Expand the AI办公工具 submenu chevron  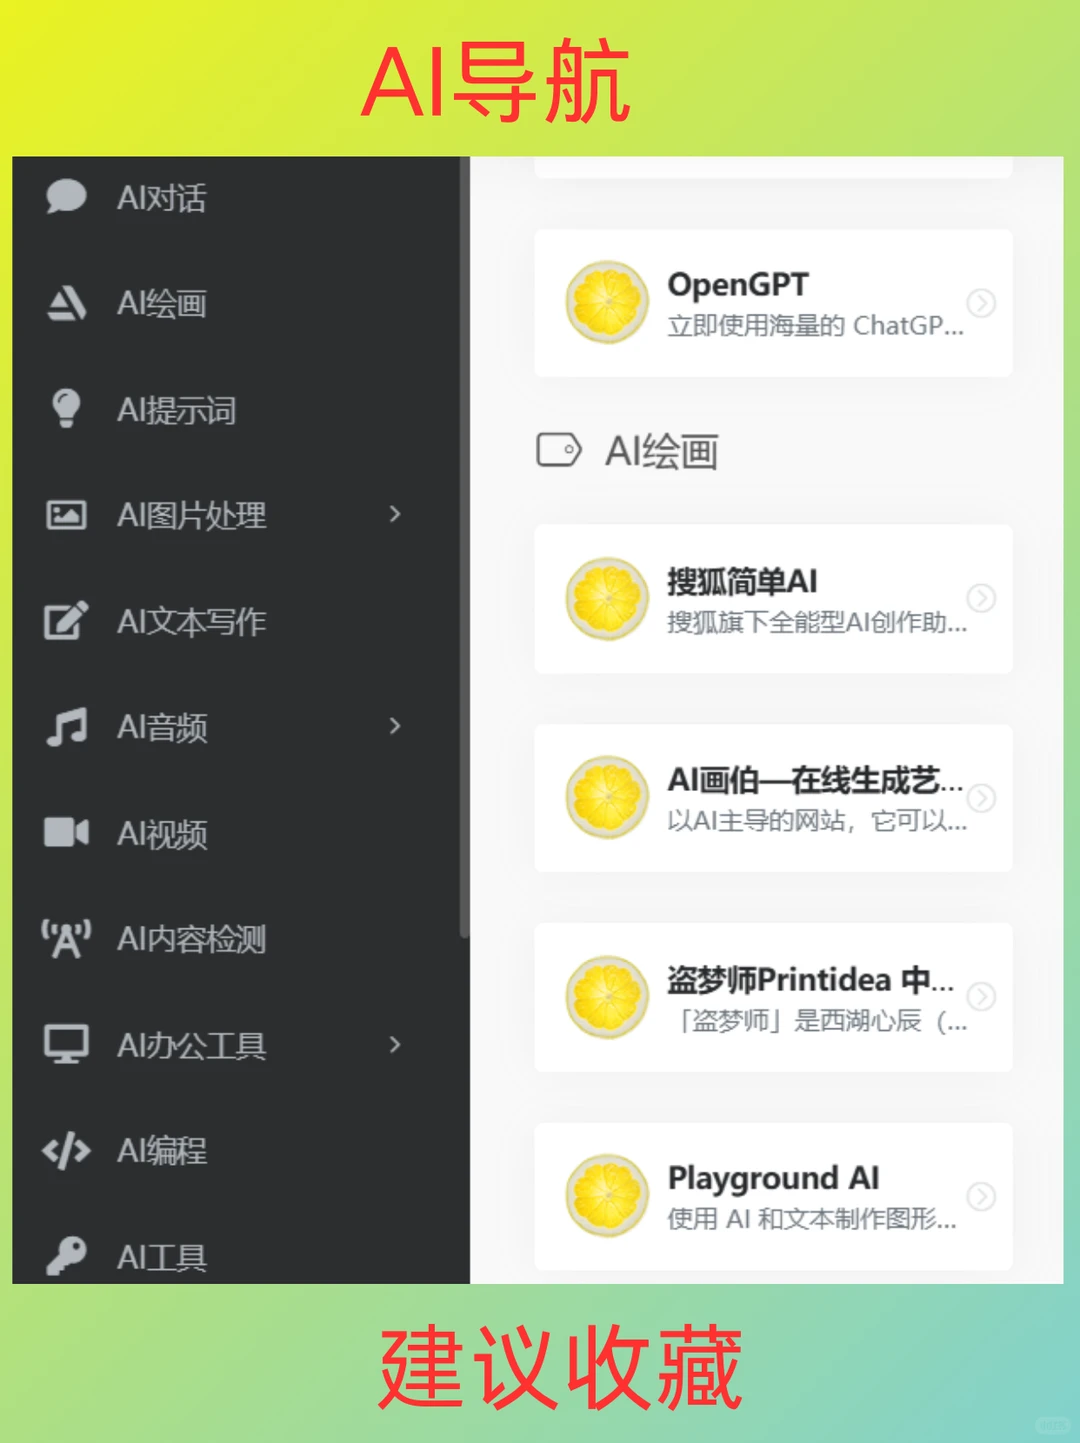pos(396,1046)
